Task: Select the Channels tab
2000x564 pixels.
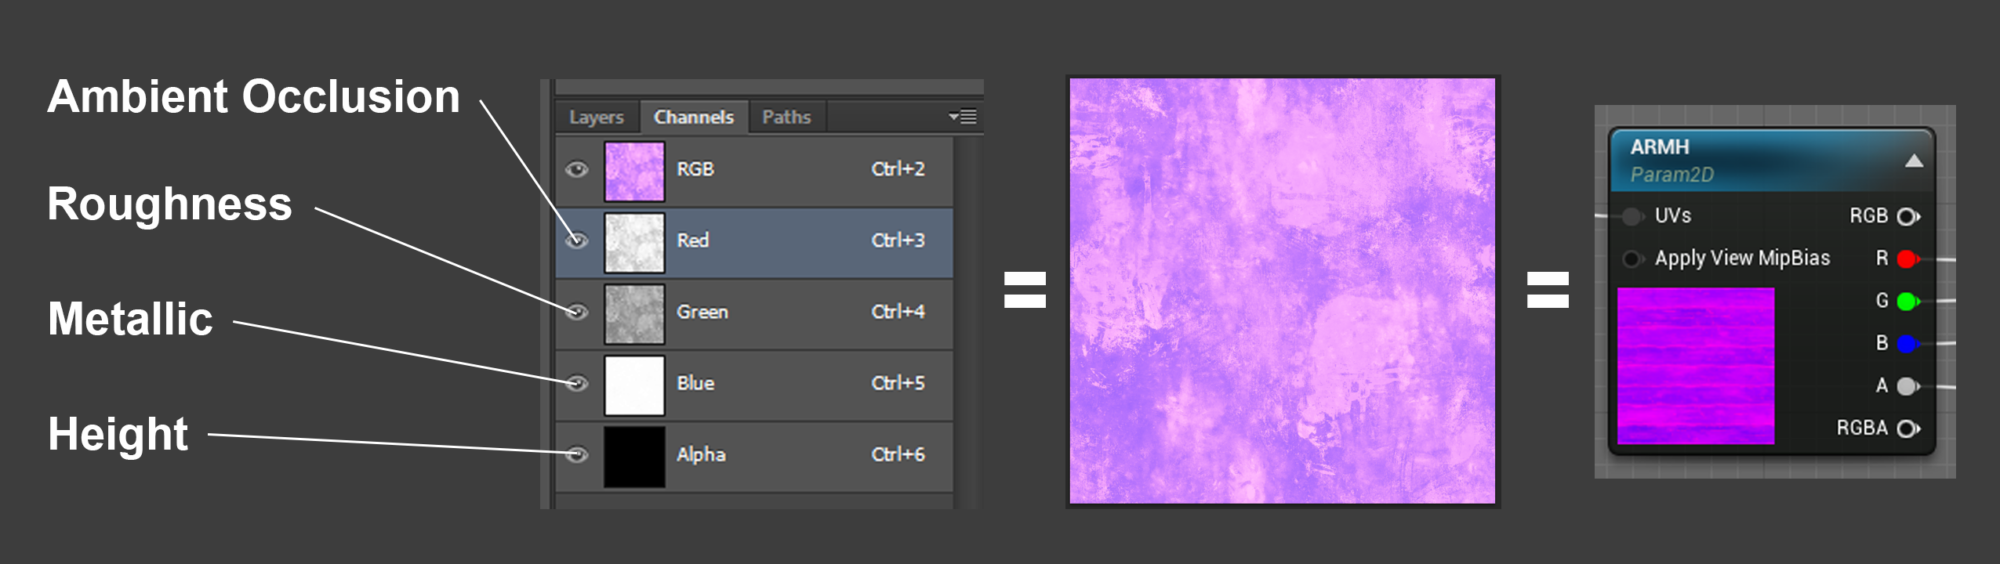Action: coord(693,117)
